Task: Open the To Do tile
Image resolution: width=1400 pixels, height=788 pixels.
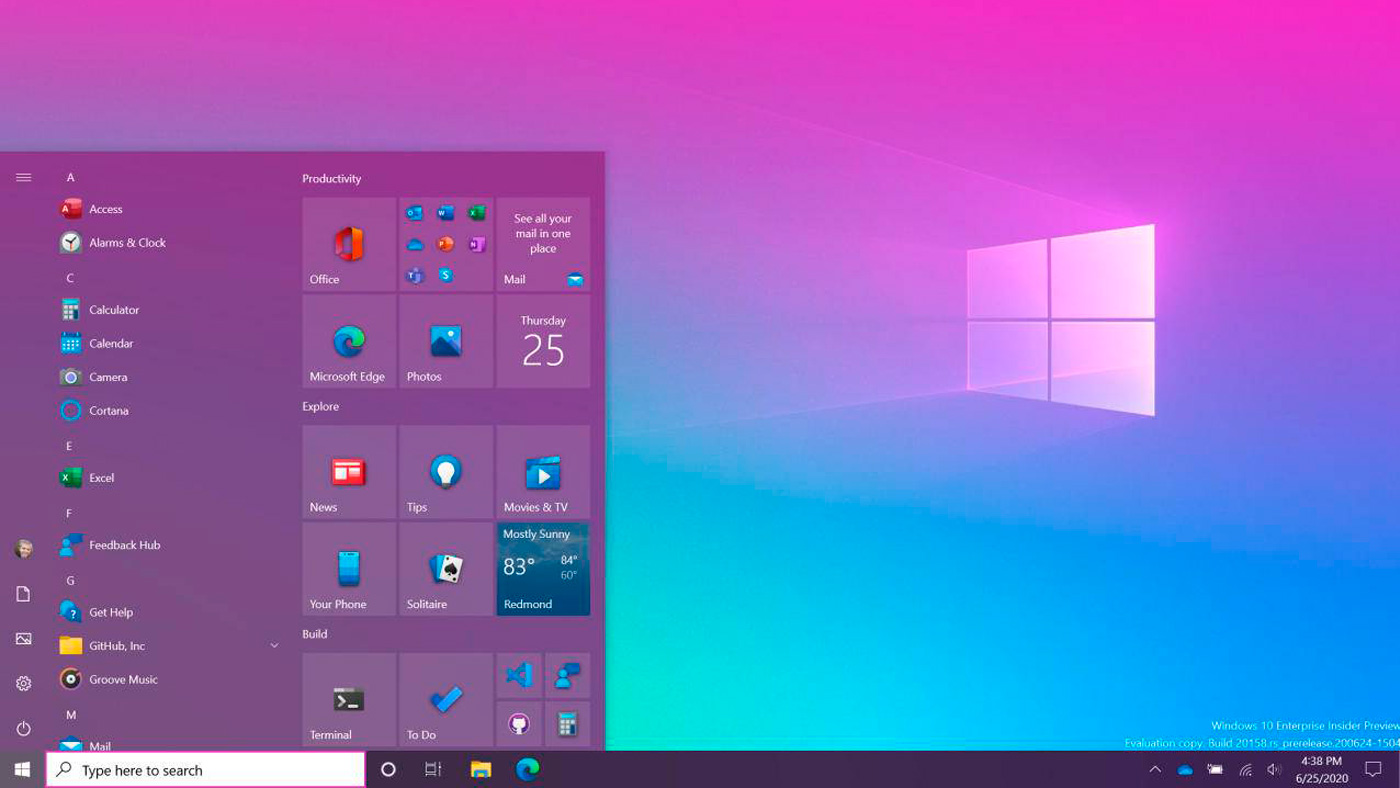Action: click(x=446, y=700)
